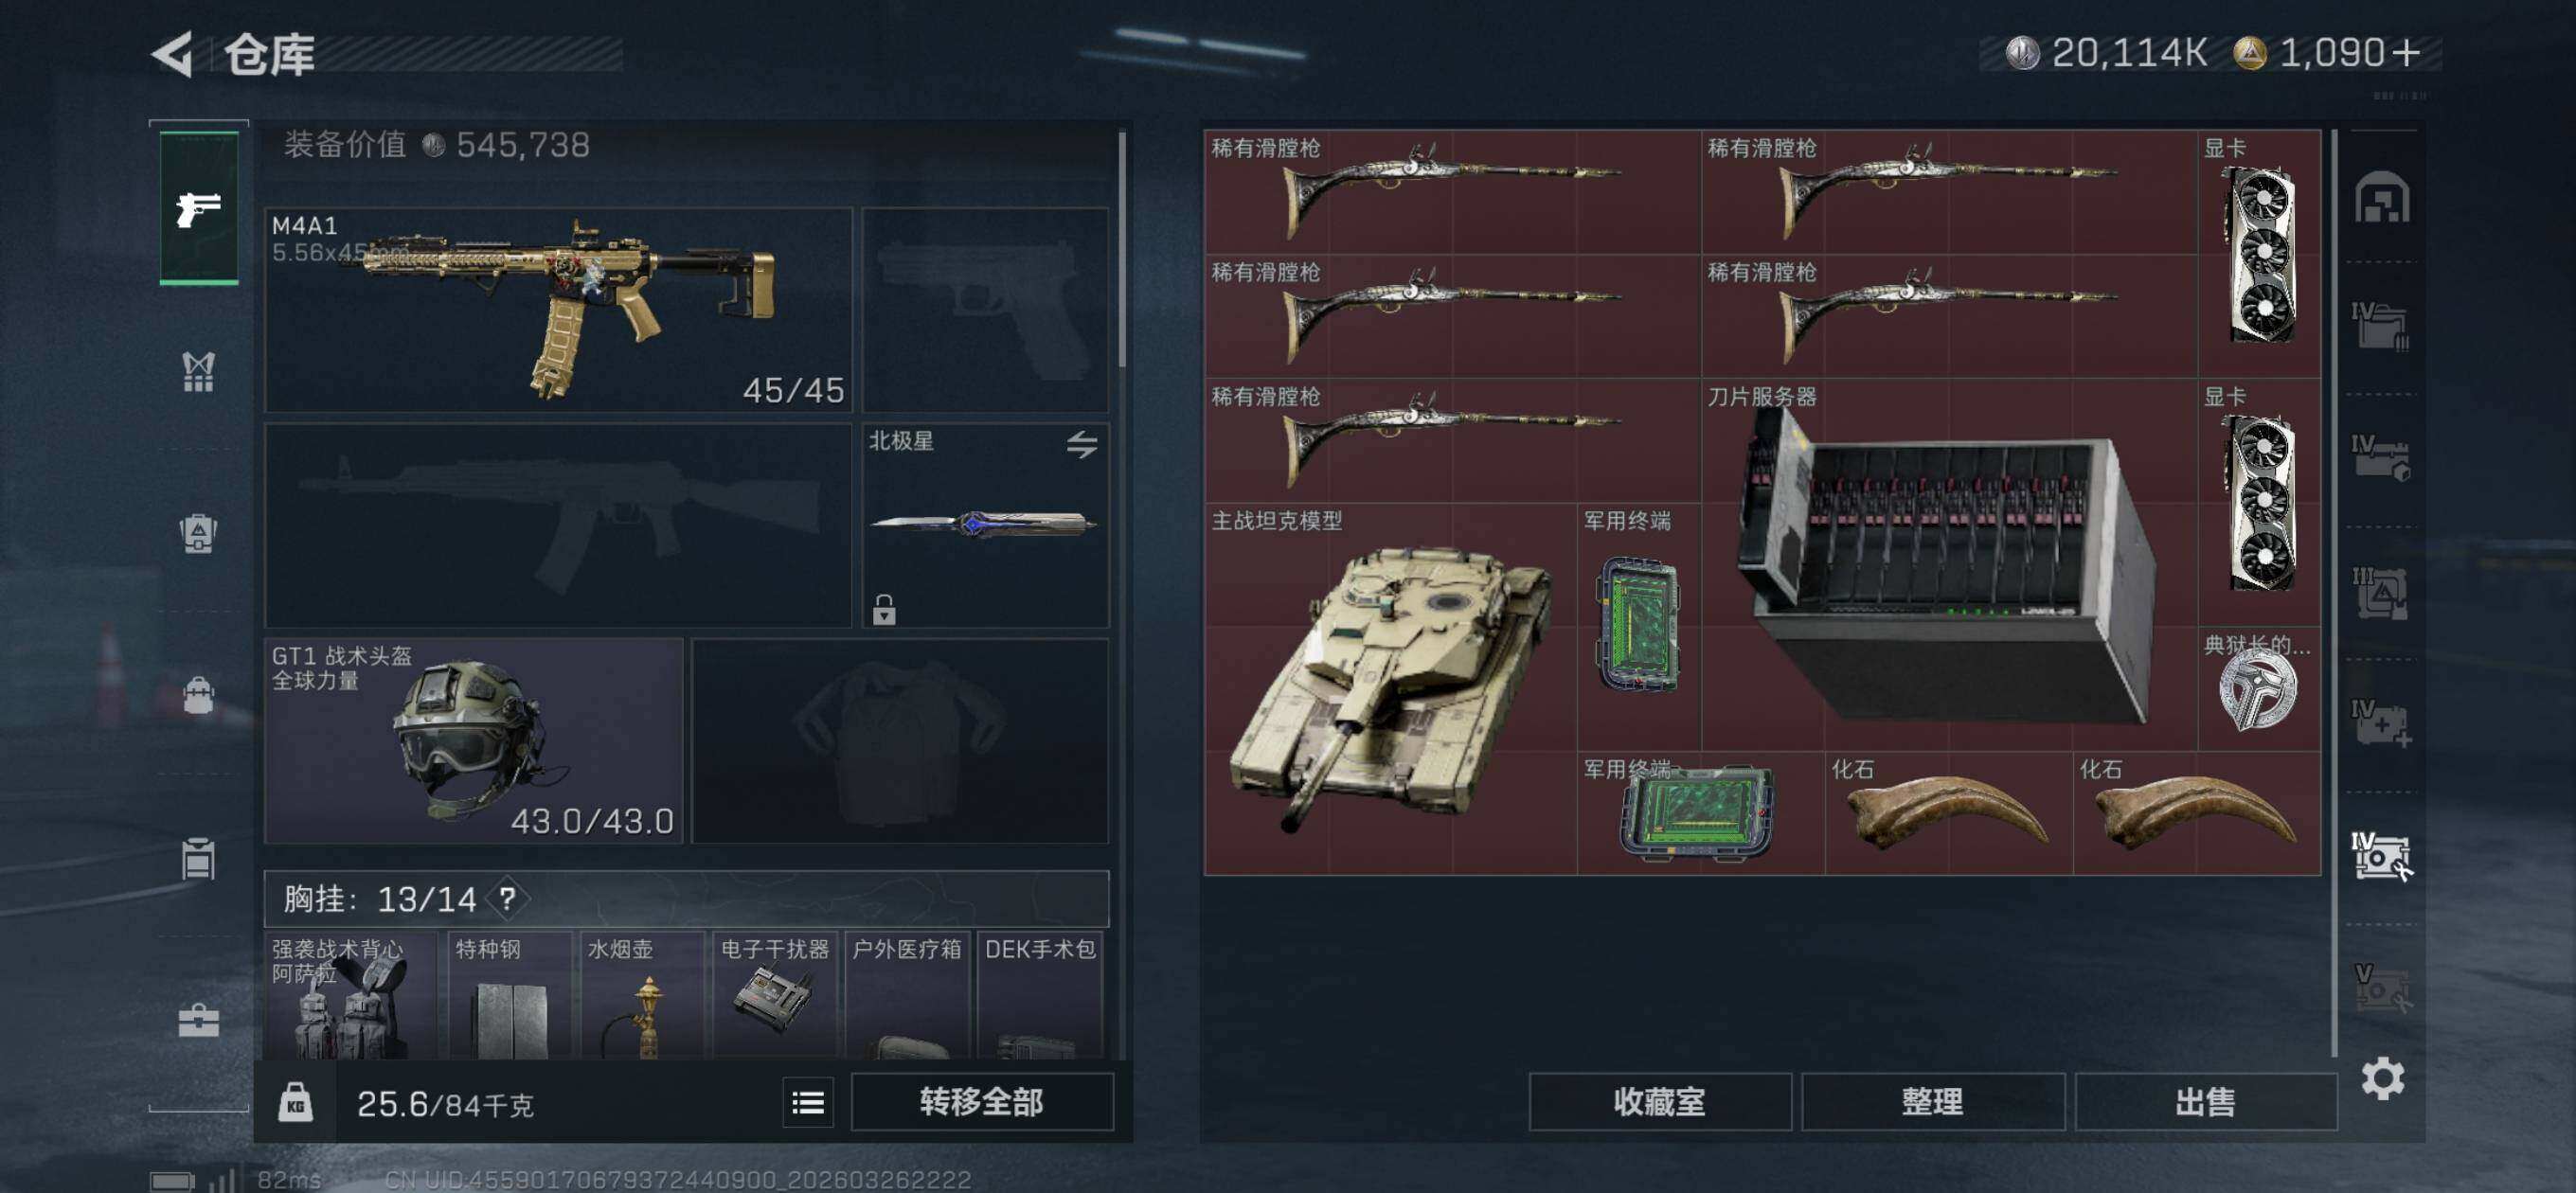The width and height of the screenshot is (2576, 1193).
Task: Open the settings gear icon
Action: 2382,1079
